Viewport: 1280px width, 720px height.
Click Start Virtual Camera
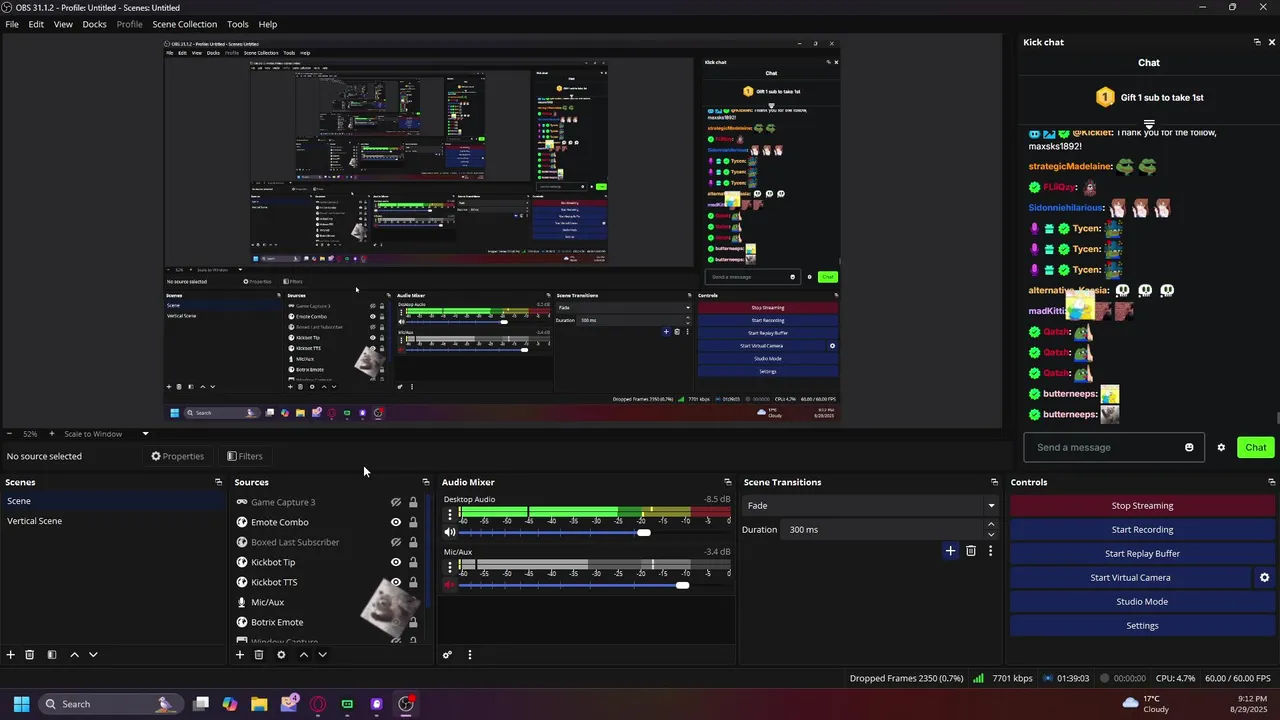point(1130,578)
